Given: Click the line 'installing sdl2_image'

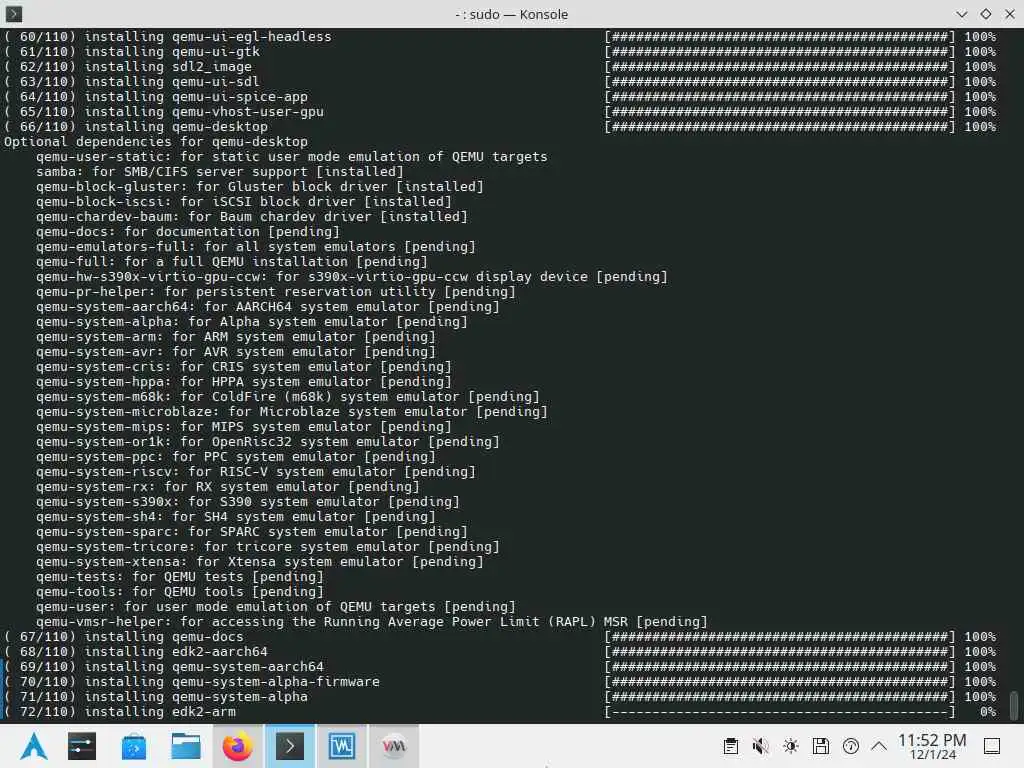Looking at the screenshot, I should pyautogui.click(x=168, y=67).
